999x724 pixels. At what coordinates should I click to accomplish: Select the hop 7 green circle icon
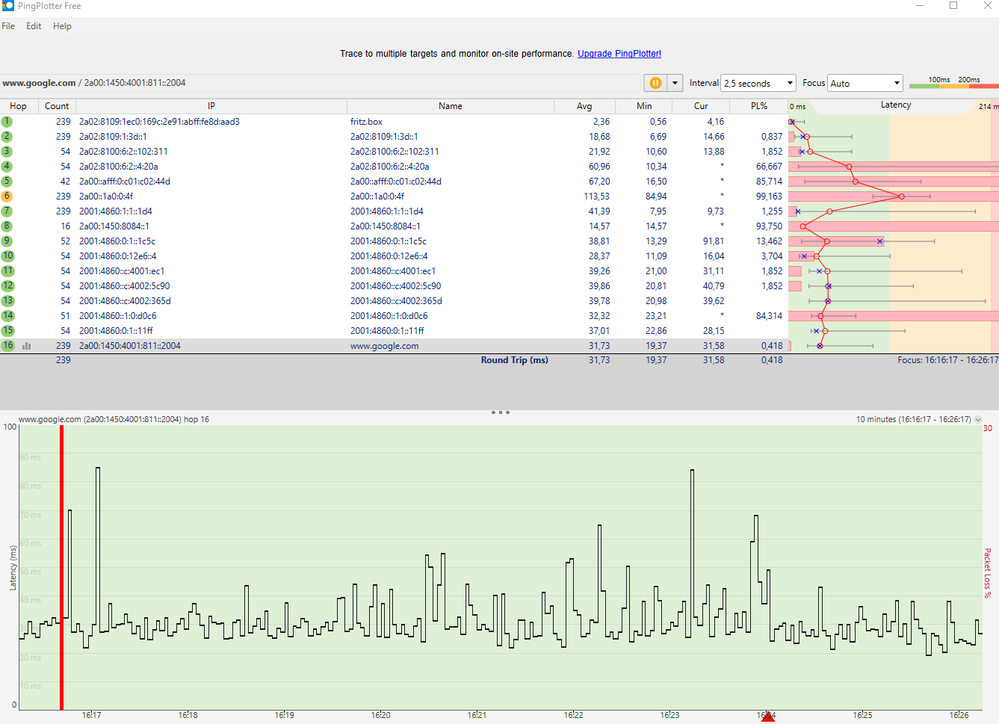click(7, 211)
